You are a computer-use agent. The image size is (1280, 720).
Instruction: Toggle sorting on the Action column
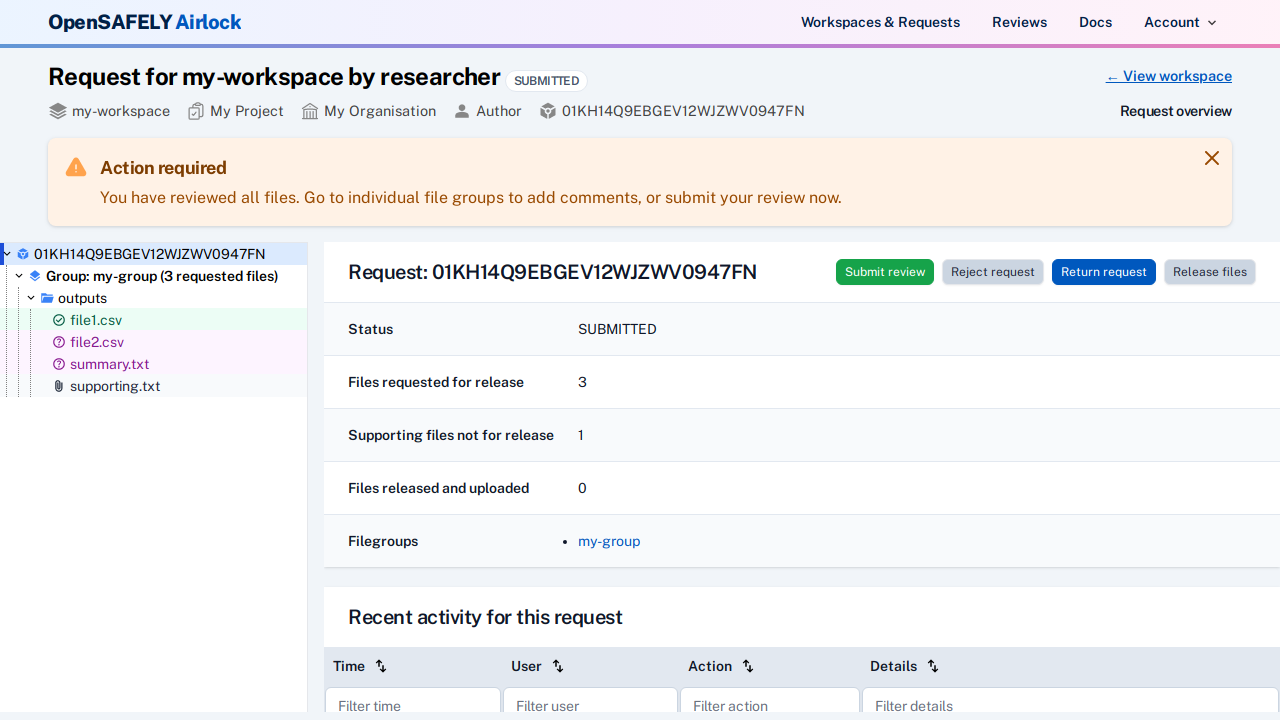[748, 666]
